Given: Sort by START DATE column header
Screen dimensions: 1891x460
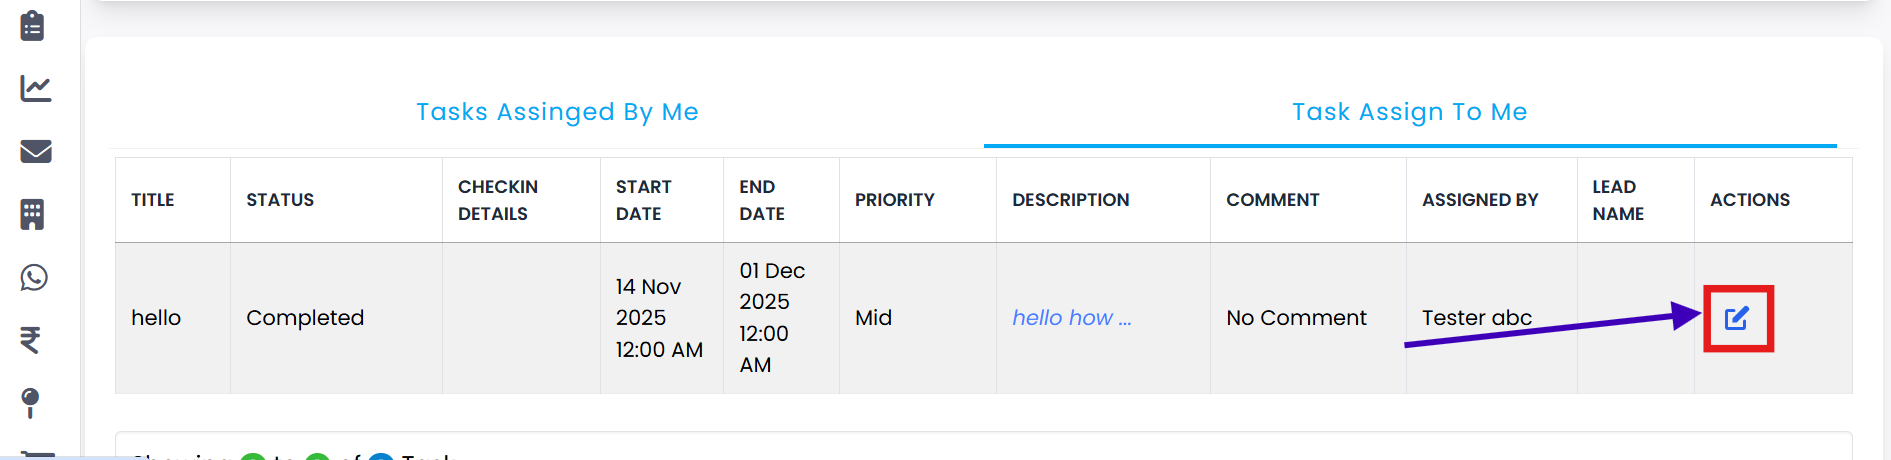Looking at the screenshot, I should coord(644,200).
